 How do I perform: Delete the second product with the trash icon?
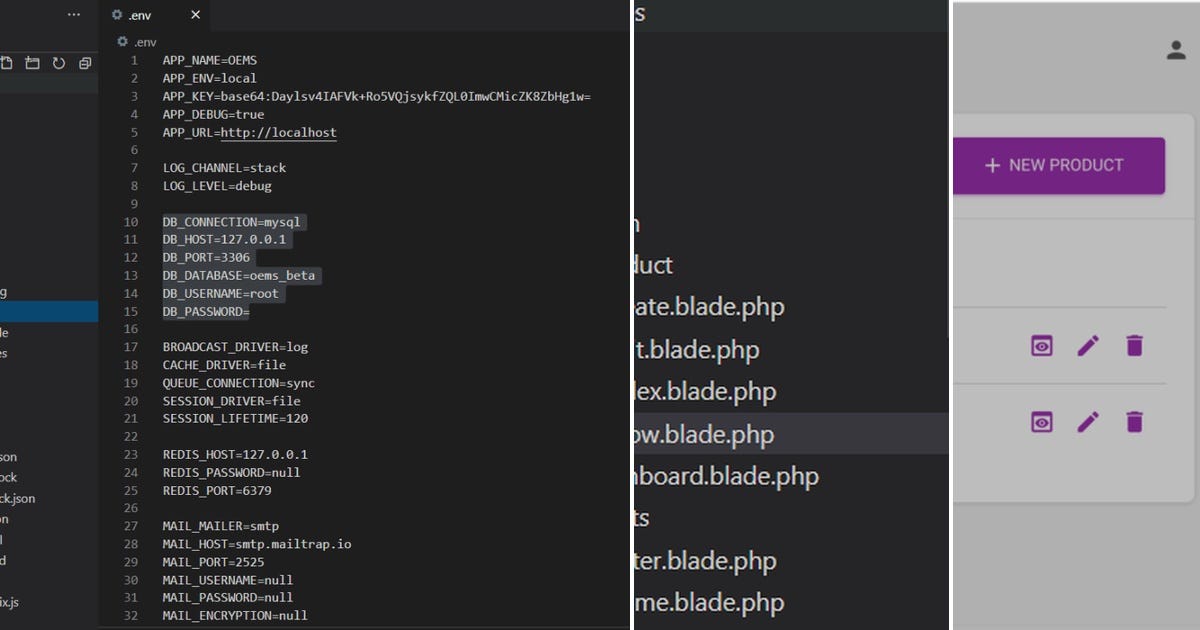point(1134,422)
